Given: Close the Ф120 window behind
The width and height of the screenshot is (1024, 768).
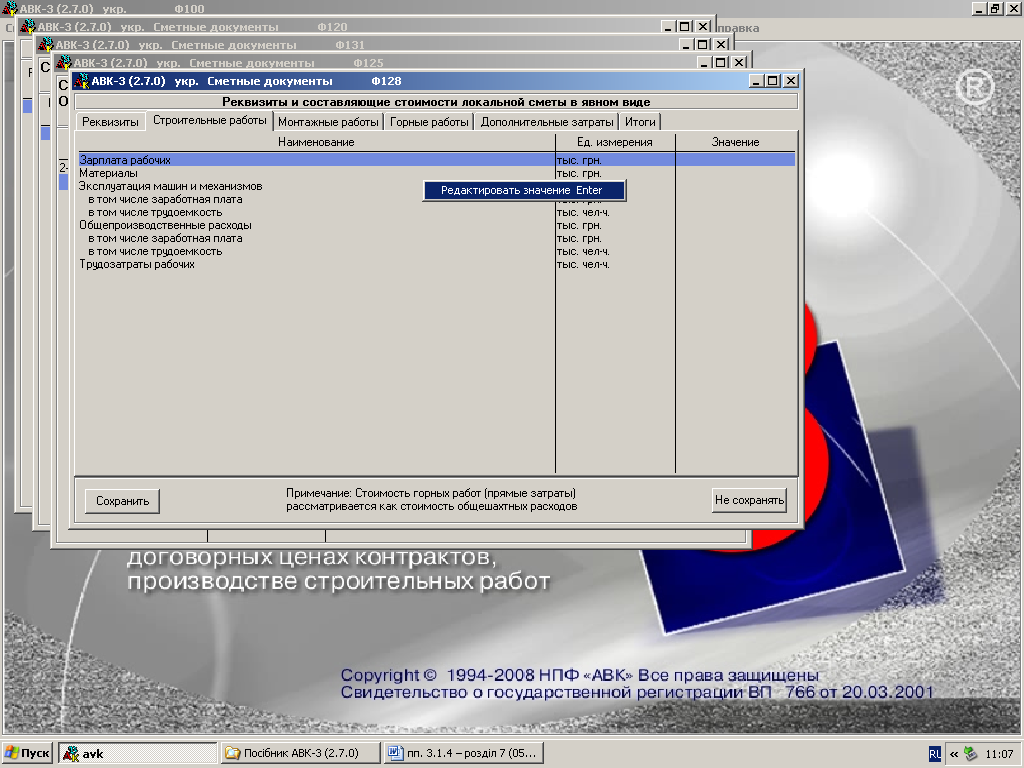Looking at the screenshot, I should point(703,27).
